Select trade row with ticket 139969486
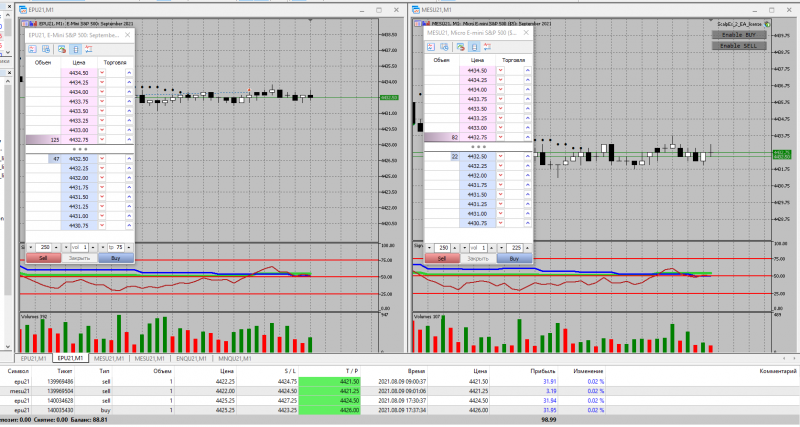The width and height of the screenshot is (800, 427). 399,382
